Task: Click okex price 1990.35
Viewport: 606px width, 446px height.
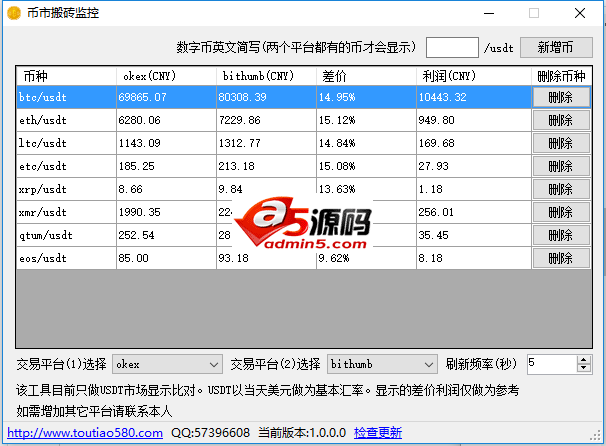Action: [x=166, y=212]
